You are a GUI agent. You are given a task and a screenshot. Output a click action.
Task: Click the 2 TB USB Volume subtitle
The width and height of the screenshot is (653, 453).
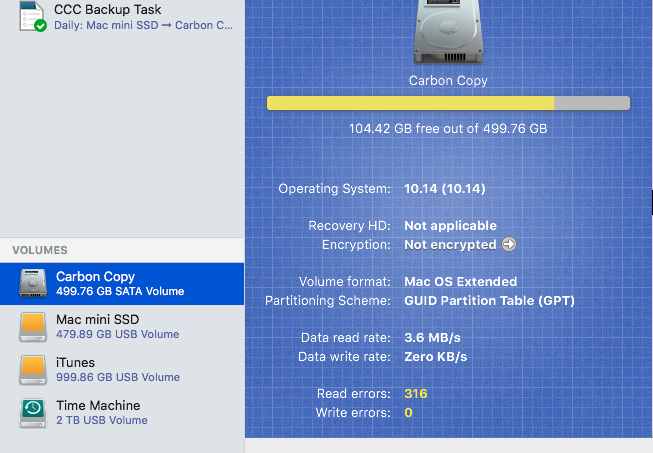tap(102, 420)
